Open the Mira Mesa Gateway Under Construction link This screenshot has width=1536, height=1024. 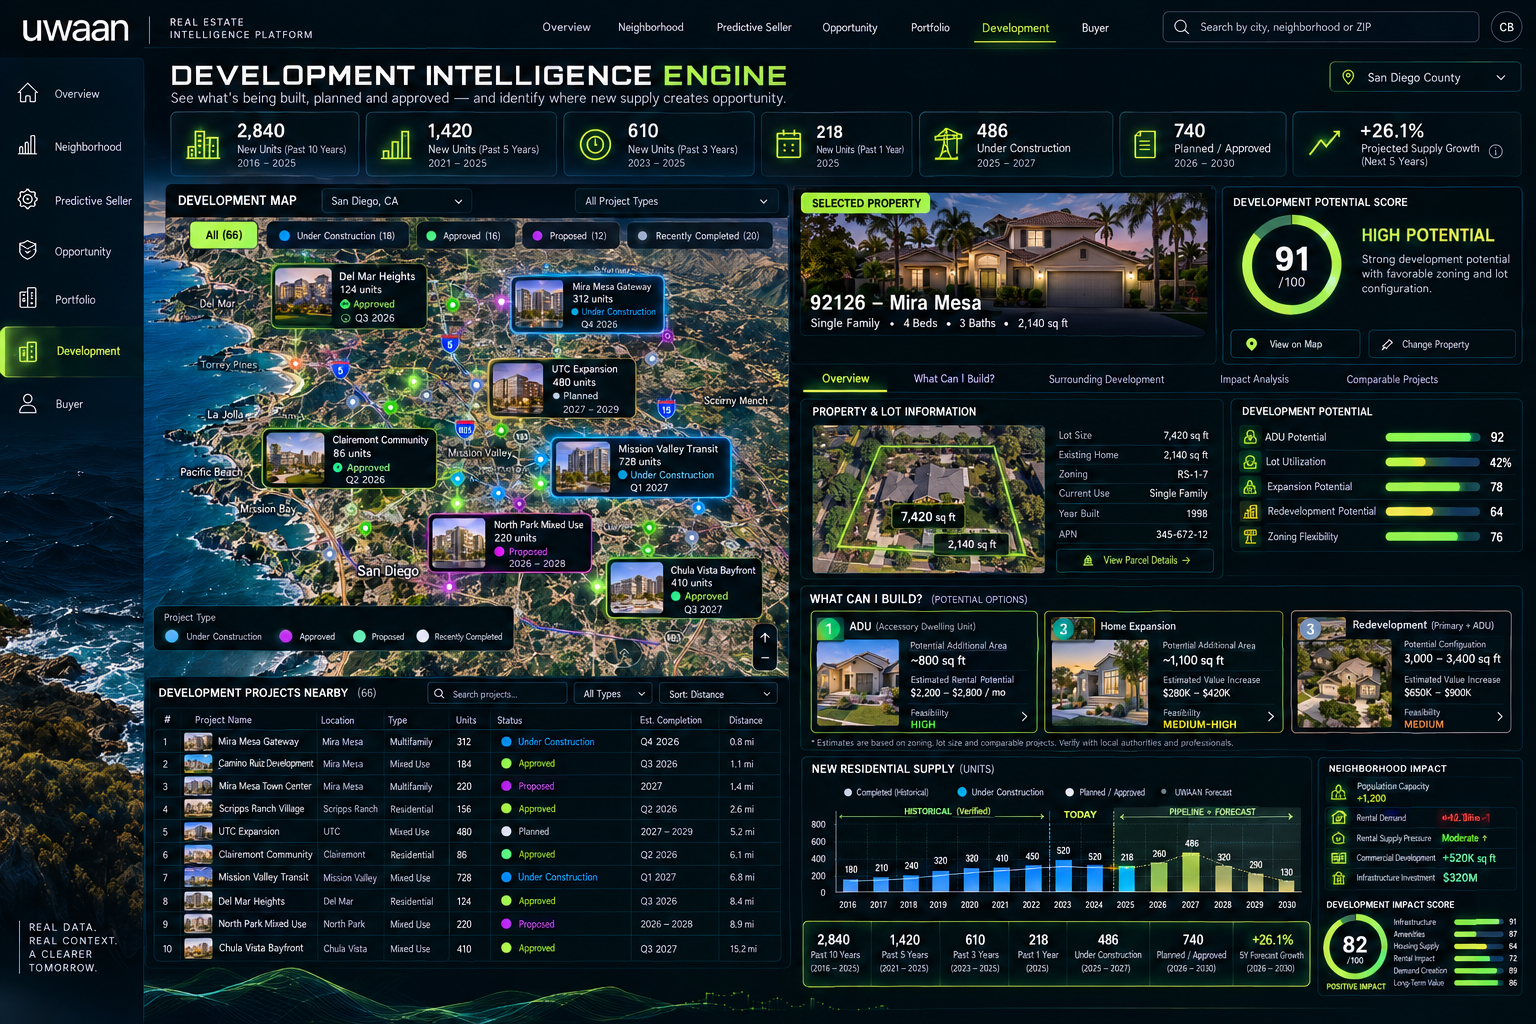pos(556,742)
